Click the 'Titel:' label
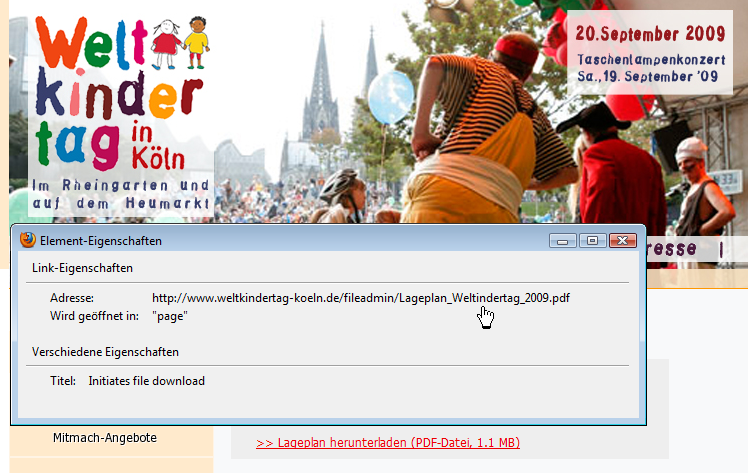748x473 pixels. (x=63, y=381)
